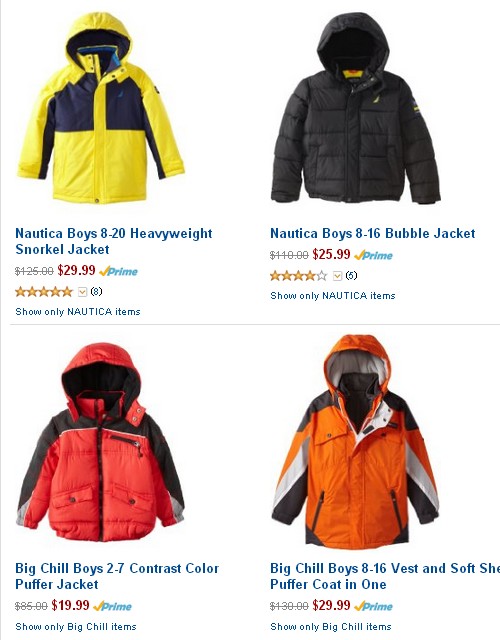Click the five-star rating on the Snorkel Jacket
The width and height of the screenshot is (500, 640).
[44, 292]
